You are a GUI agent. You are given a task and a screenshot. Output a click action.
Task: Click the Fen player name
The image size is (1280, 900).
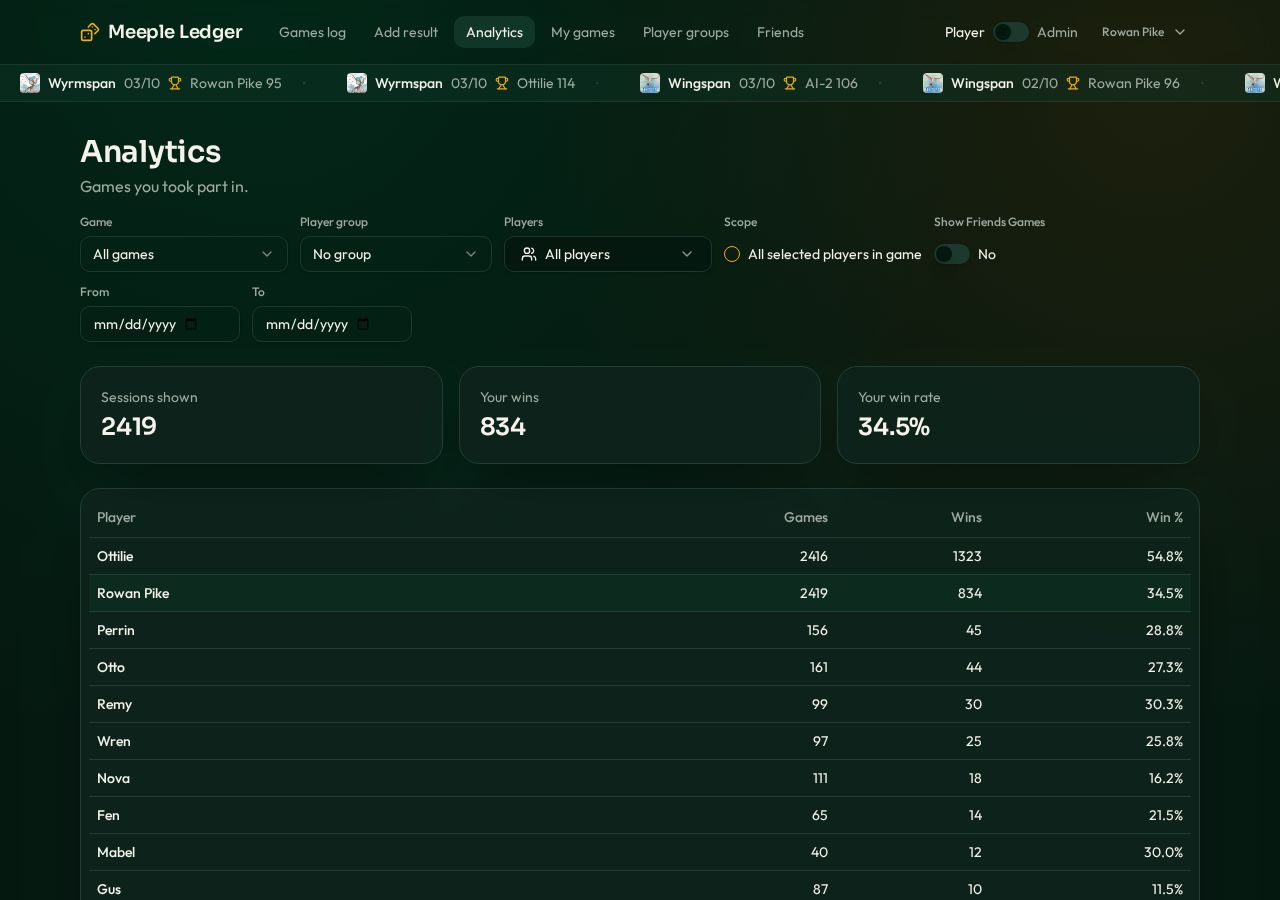coord(108,815)
